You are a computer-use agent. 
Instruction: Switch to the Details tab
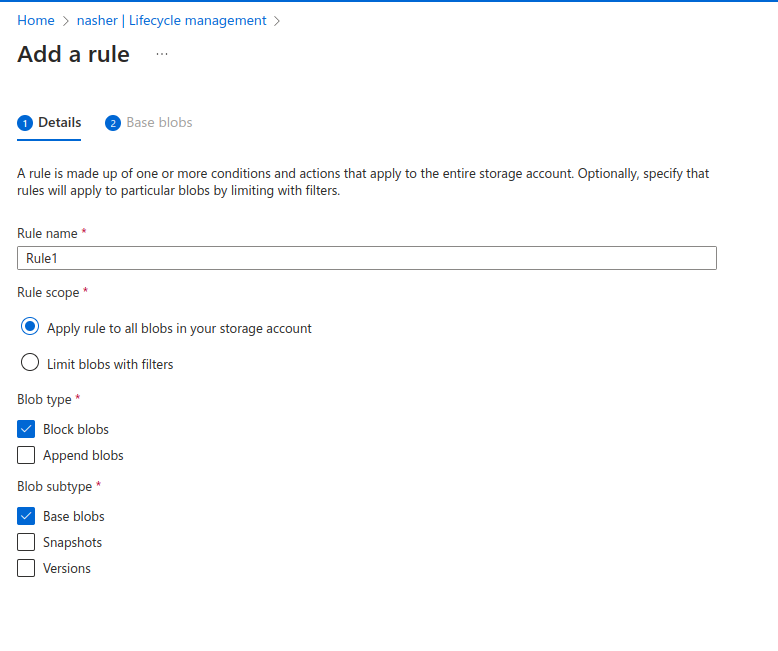pyautogui.click(x=59, y=122)
